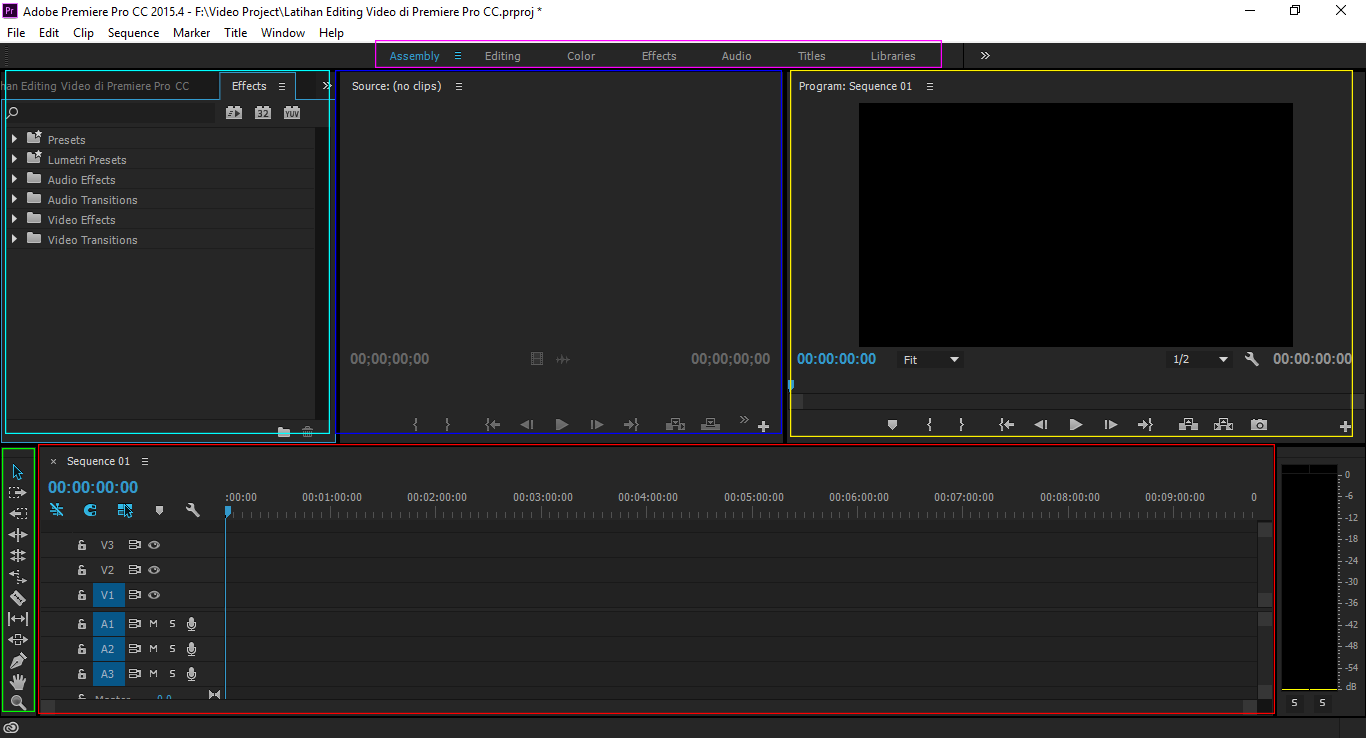Add a marker from the timeline header
This screenshot has width=1366, height=738.
pyautogui.click(x=159, y=510)
